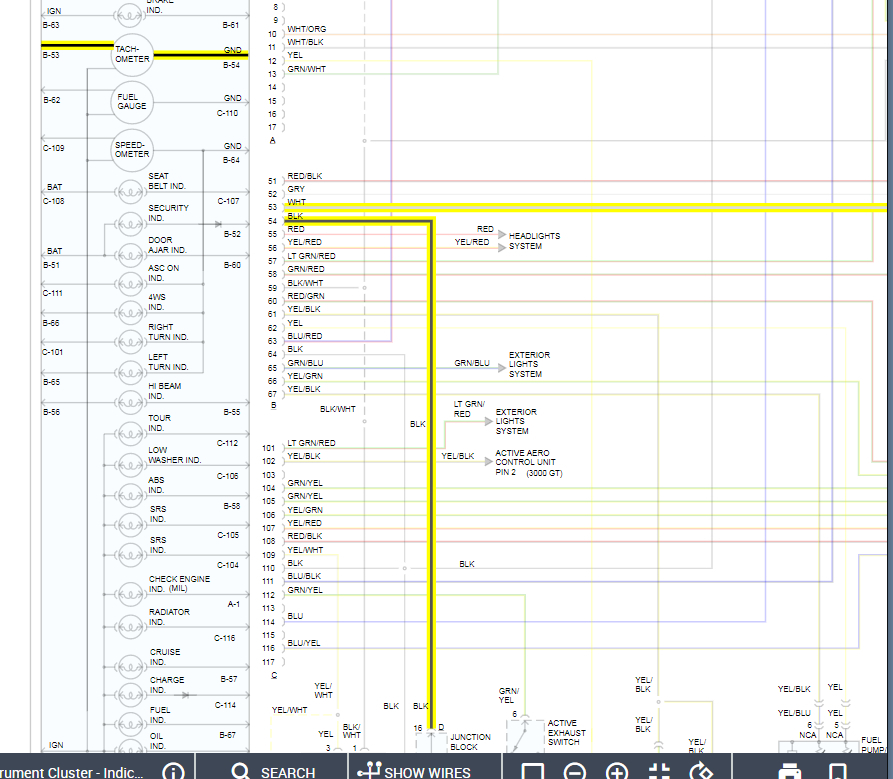This screenshot has width=893, height=779.
Task: Select the BLU/YEL wire label at pin 116
Action: [x=304, y=643]
